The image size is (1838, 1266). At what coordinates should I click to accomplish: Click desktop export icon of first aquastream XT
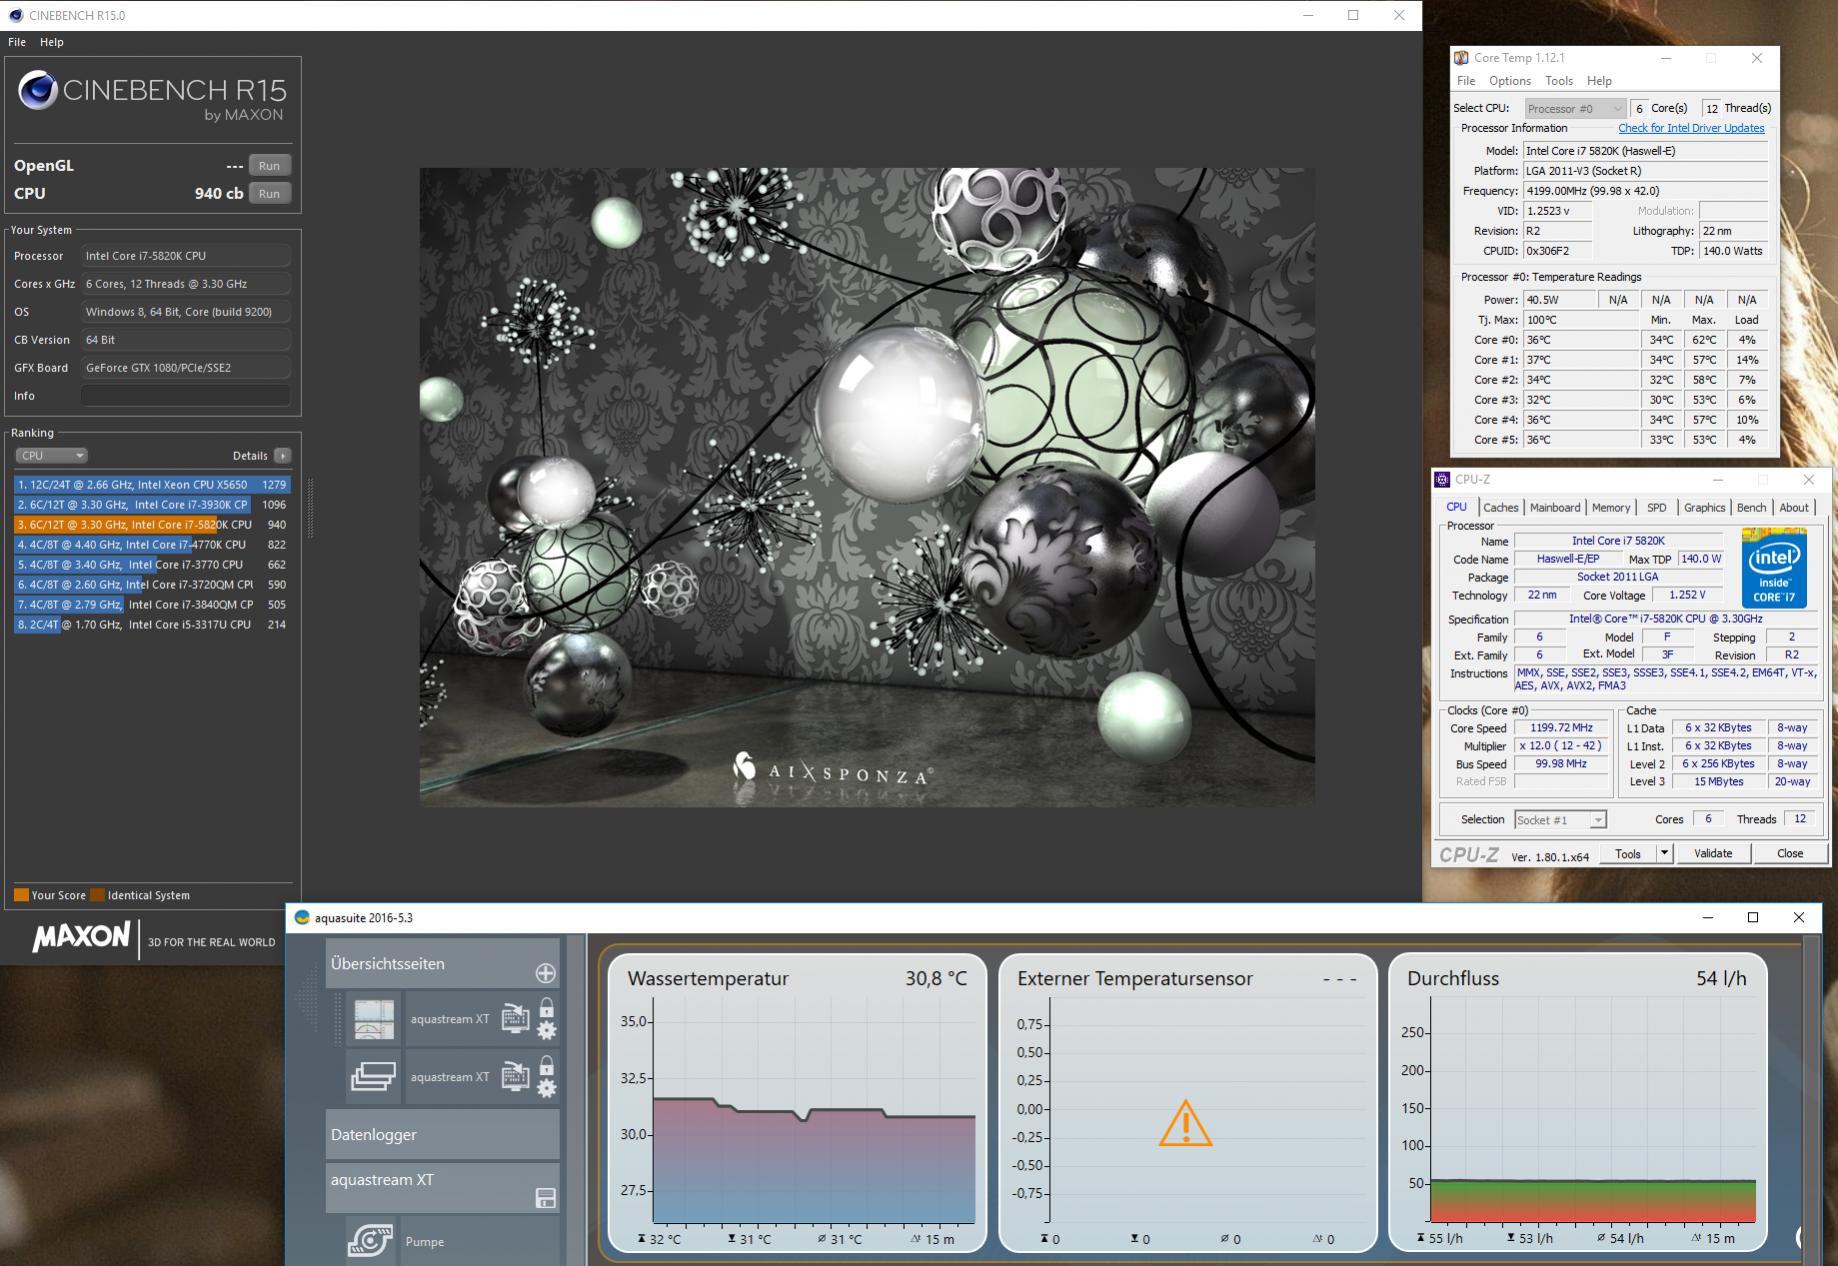click(515, 1018)
